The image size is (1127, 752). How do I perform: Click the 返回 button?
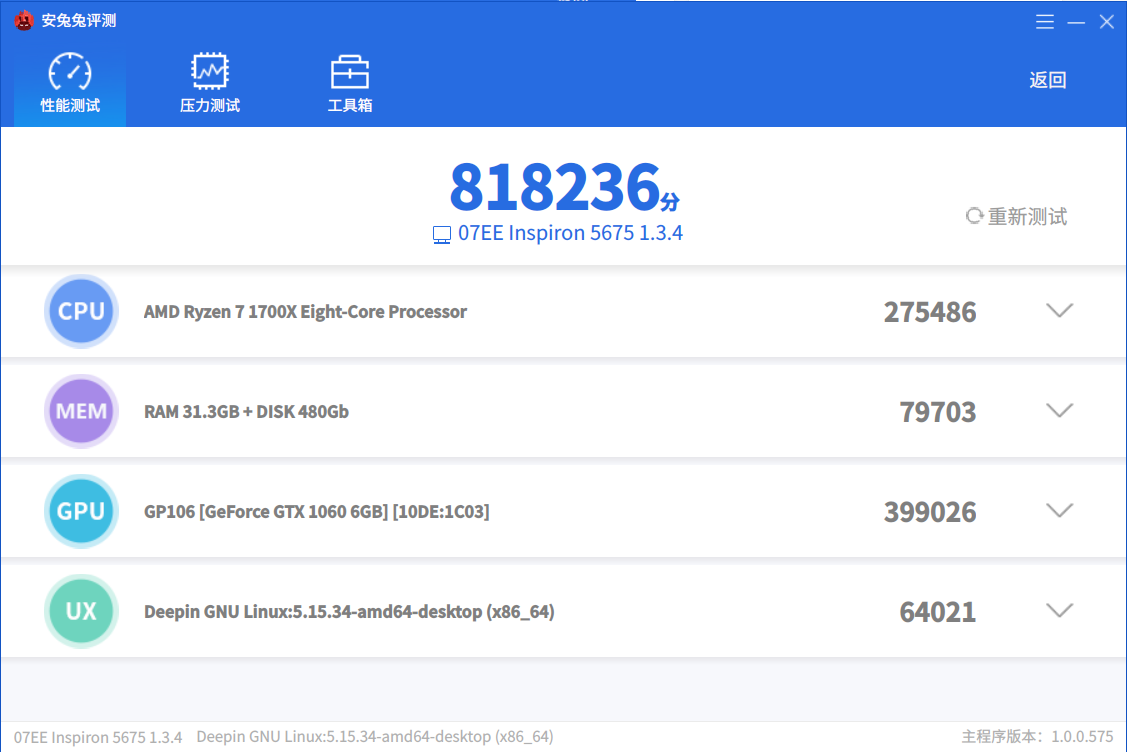1047,80
